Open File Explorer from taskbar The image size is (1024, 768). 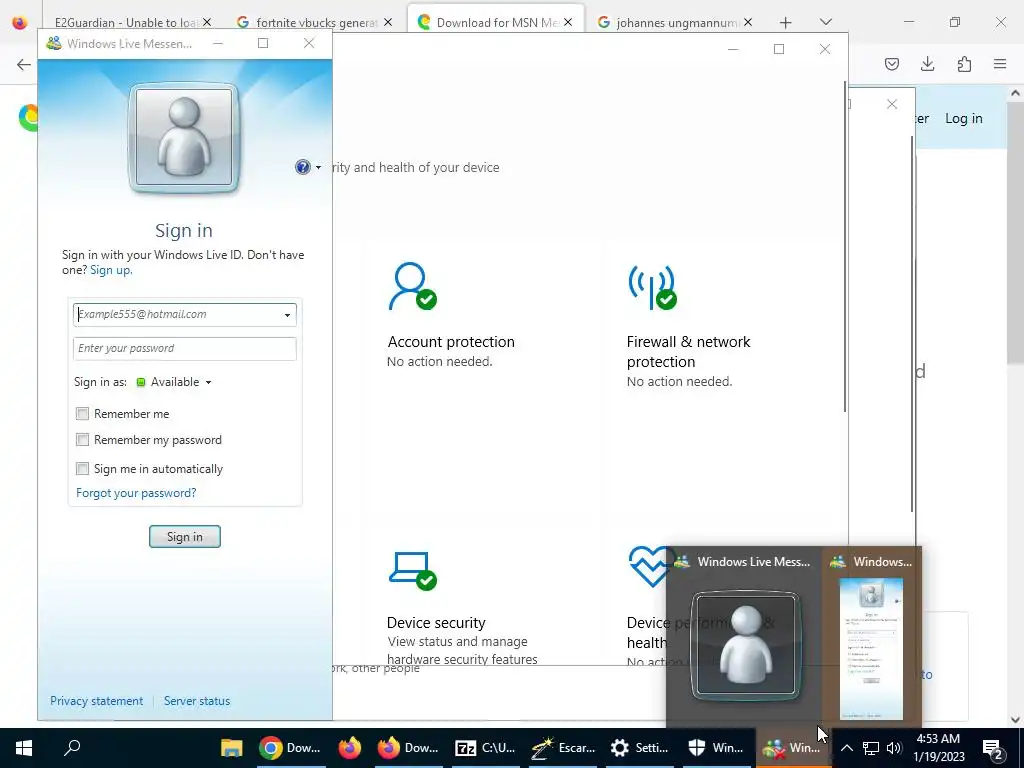(232, 748)
